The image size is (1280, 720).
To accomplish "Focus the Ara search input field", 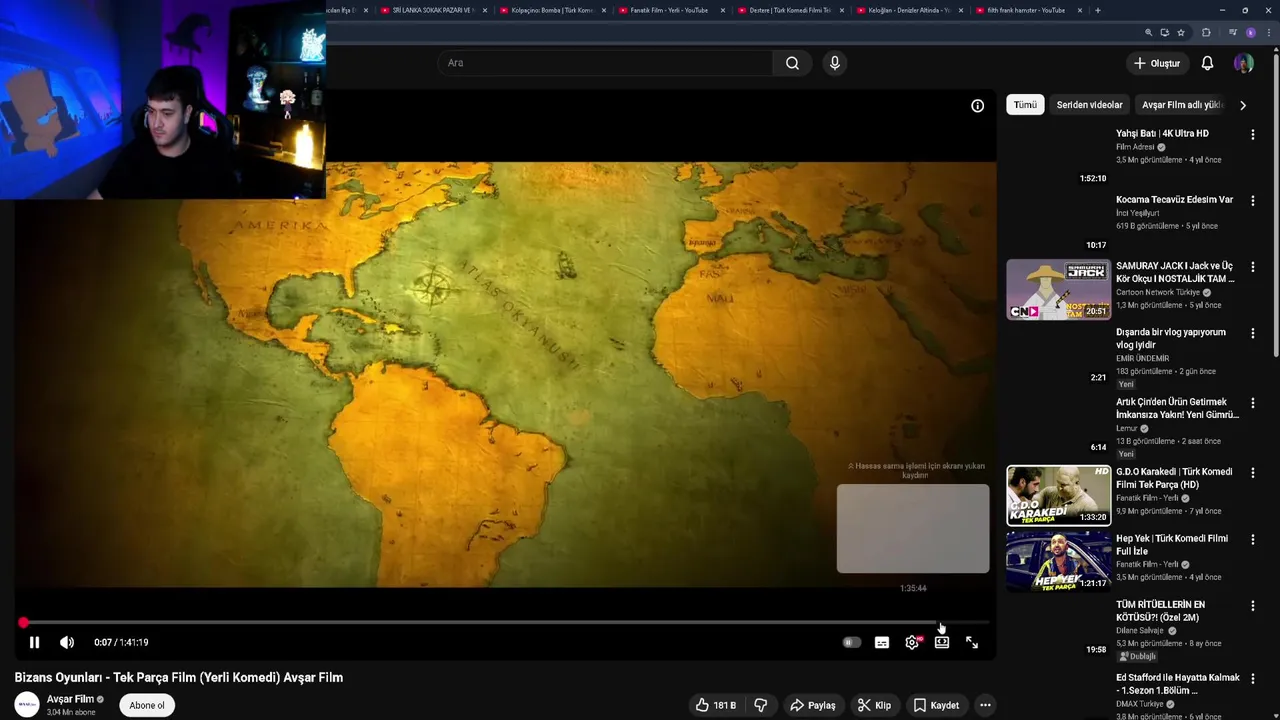I will point(606,63).
